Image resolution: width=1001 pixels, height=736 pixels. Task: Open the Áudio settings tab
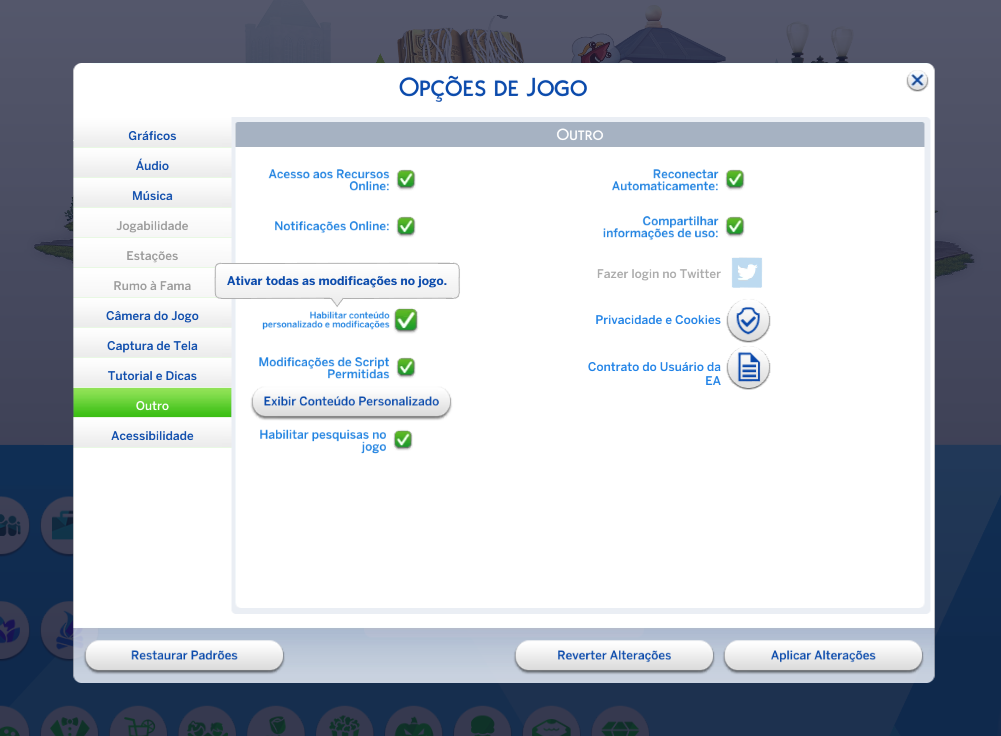tap(152, 166)
